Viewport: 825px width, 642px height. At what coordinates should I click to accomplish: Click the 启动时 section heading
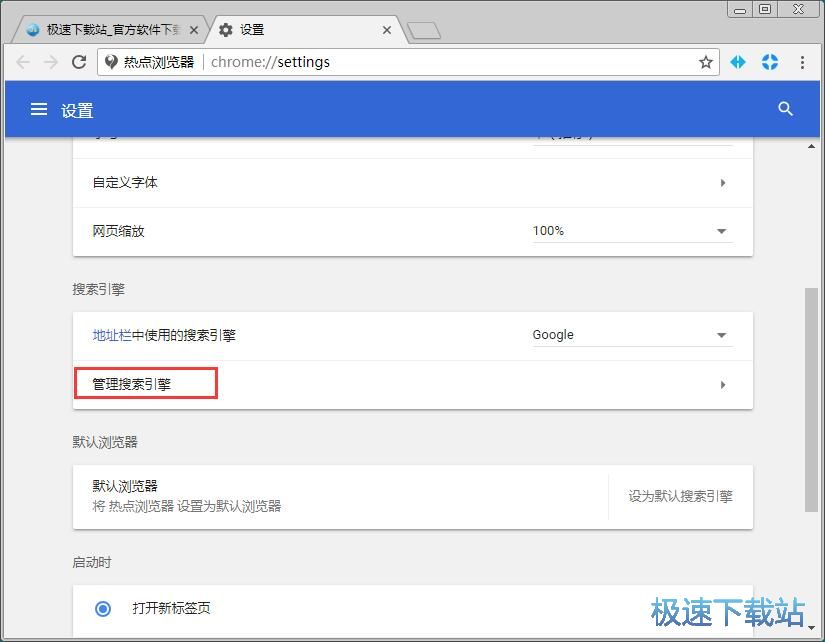[92, 563]
